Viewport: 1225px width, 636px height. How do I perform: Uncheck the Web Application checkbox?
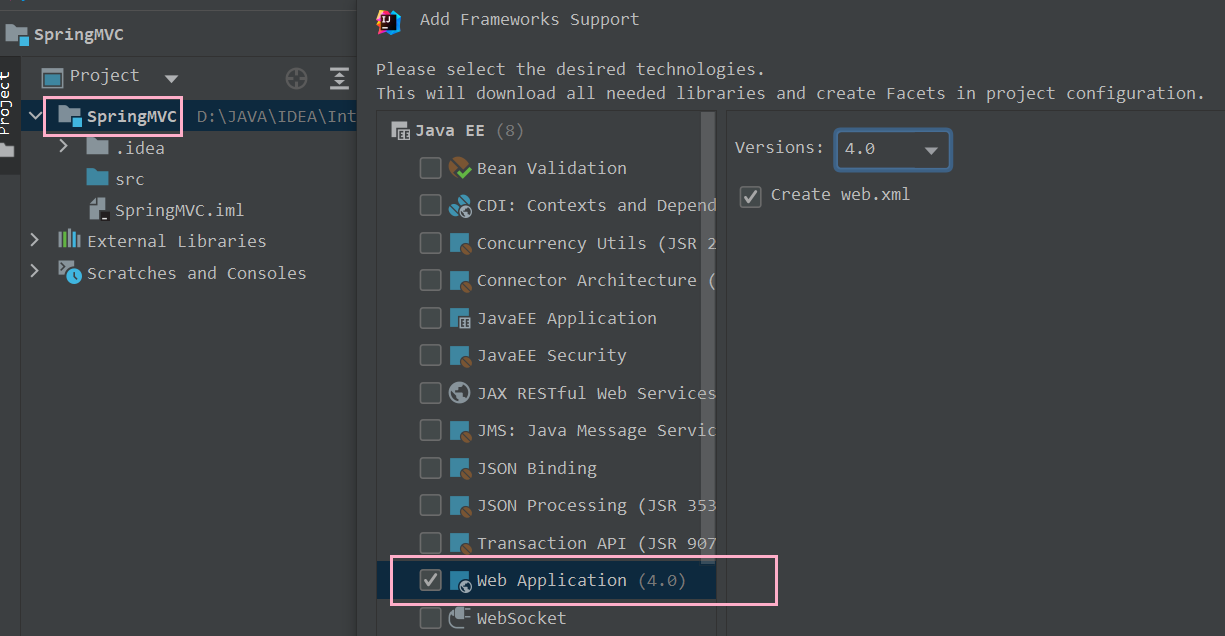430,581
